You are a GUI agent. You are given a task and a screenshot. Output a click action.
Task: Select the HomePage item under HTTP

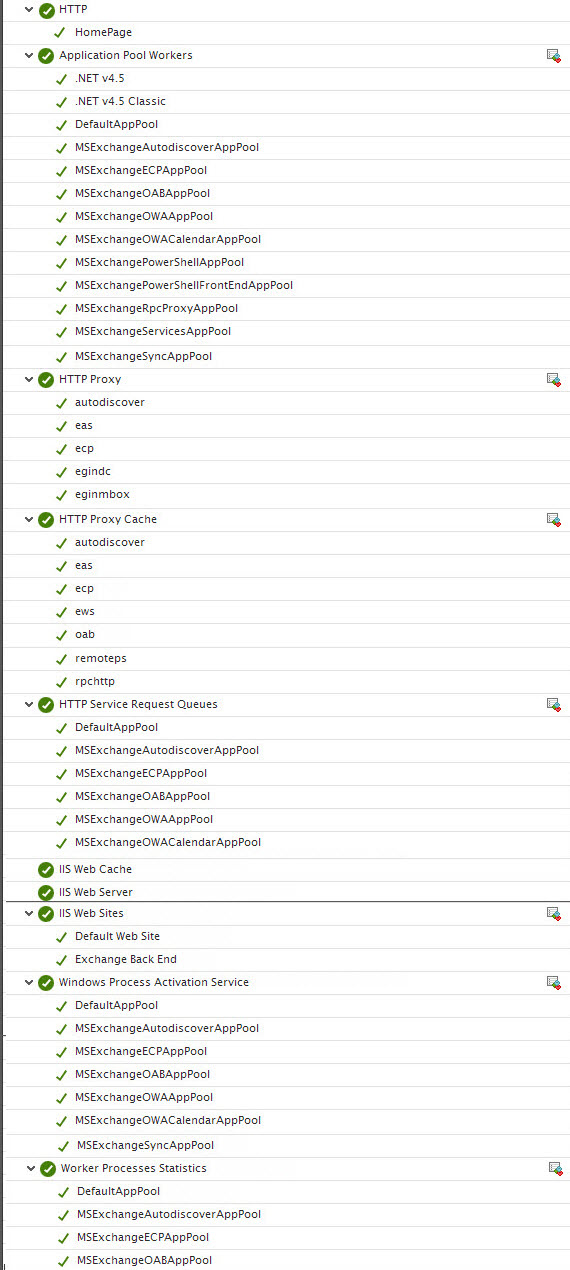(103, 33)
